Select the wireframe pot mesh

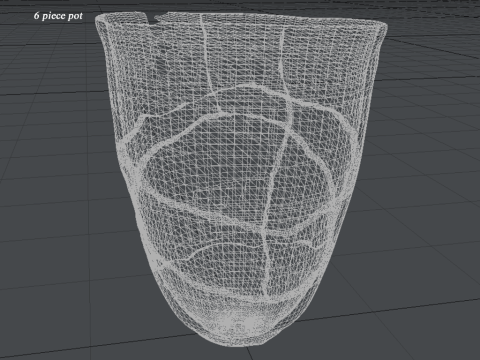pos(241,179)
